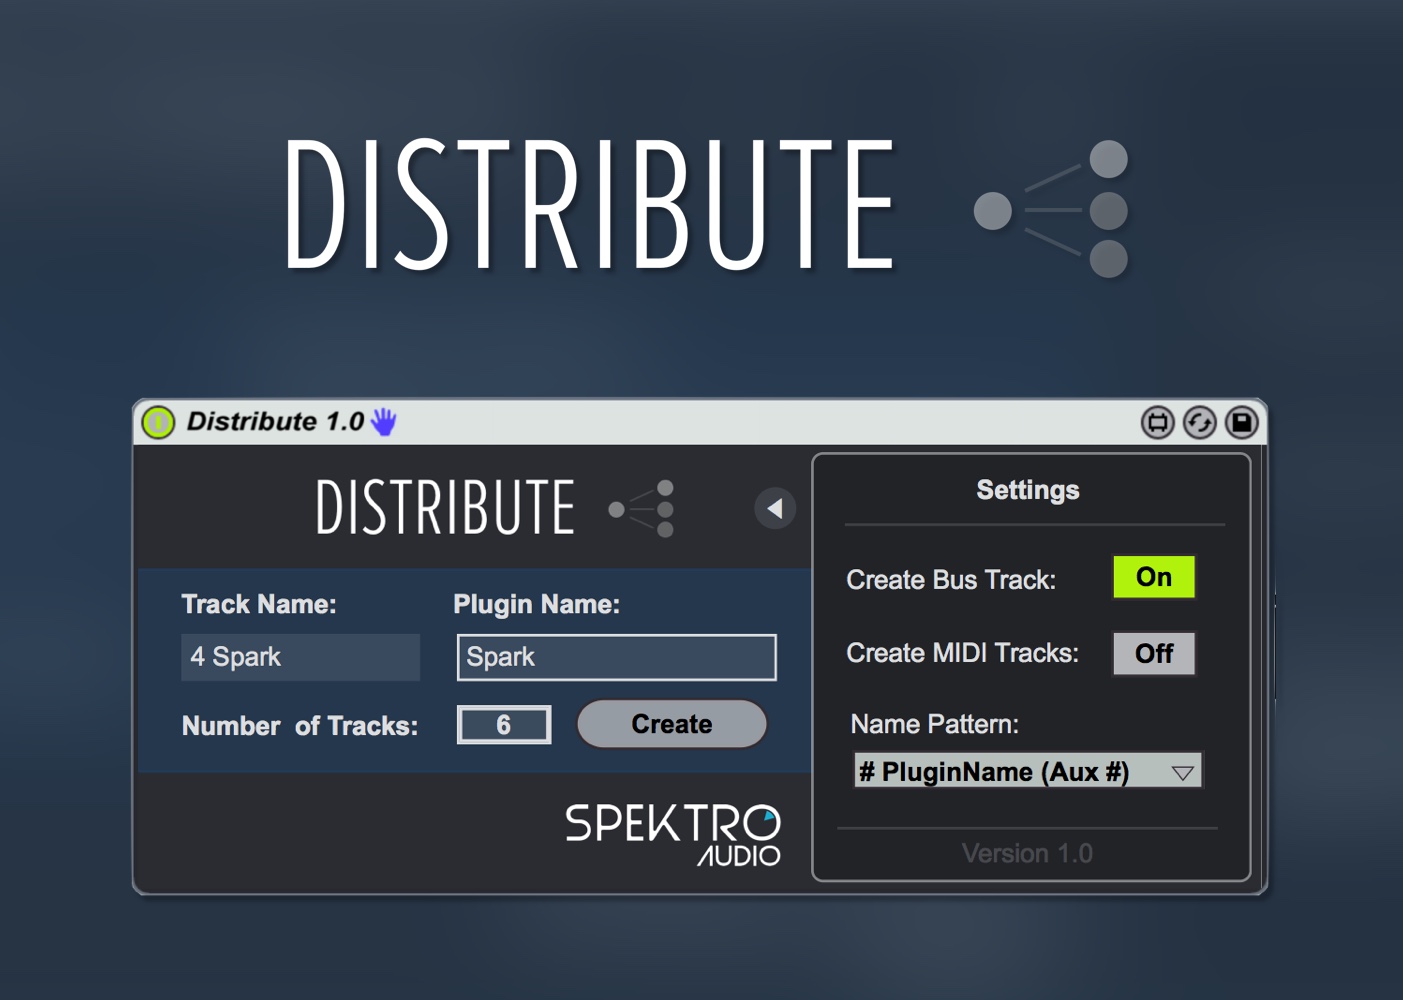This screenshot has width=1403, height=1000.
Task: Click the Spektro Audio logo
Action: [672, 834]
